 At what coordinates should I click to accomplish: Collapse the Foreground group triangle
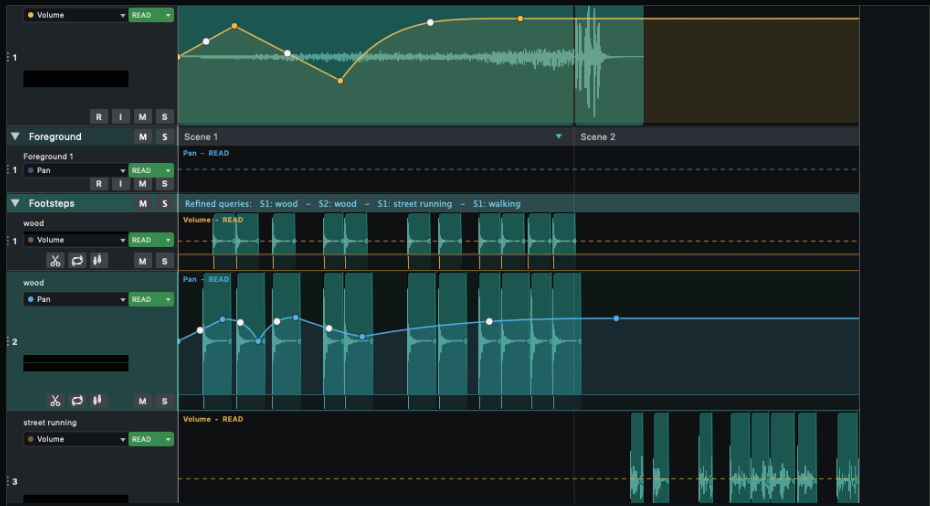[15, 136]
